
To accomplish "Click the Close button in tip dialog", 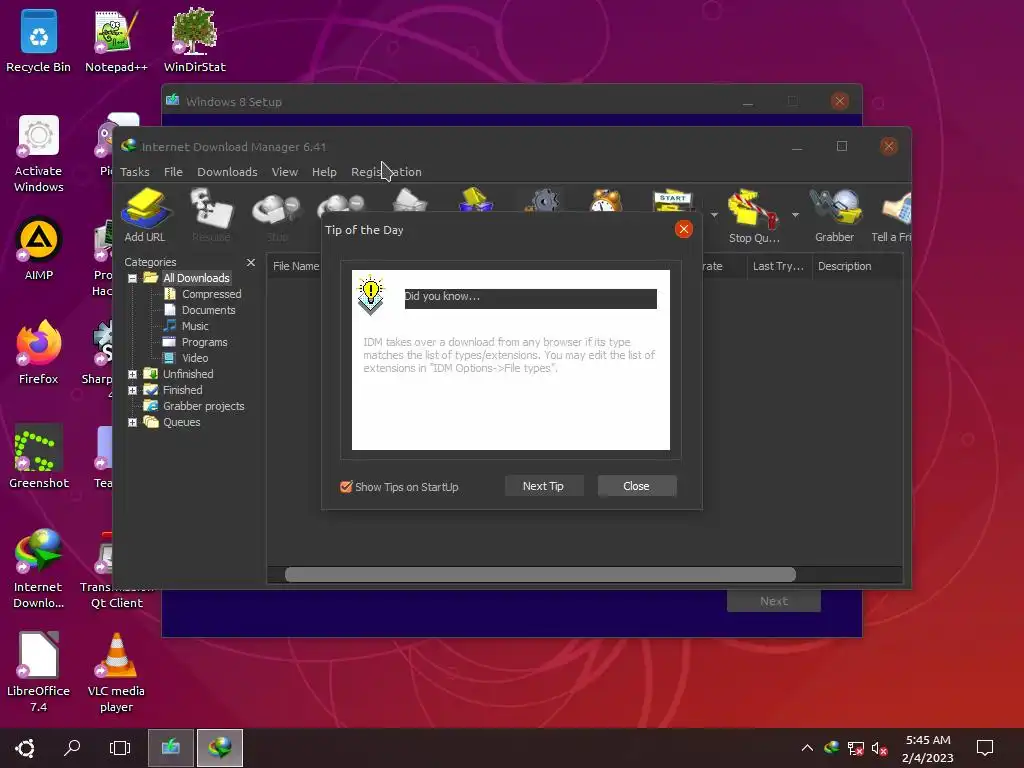I will (636, 486).
